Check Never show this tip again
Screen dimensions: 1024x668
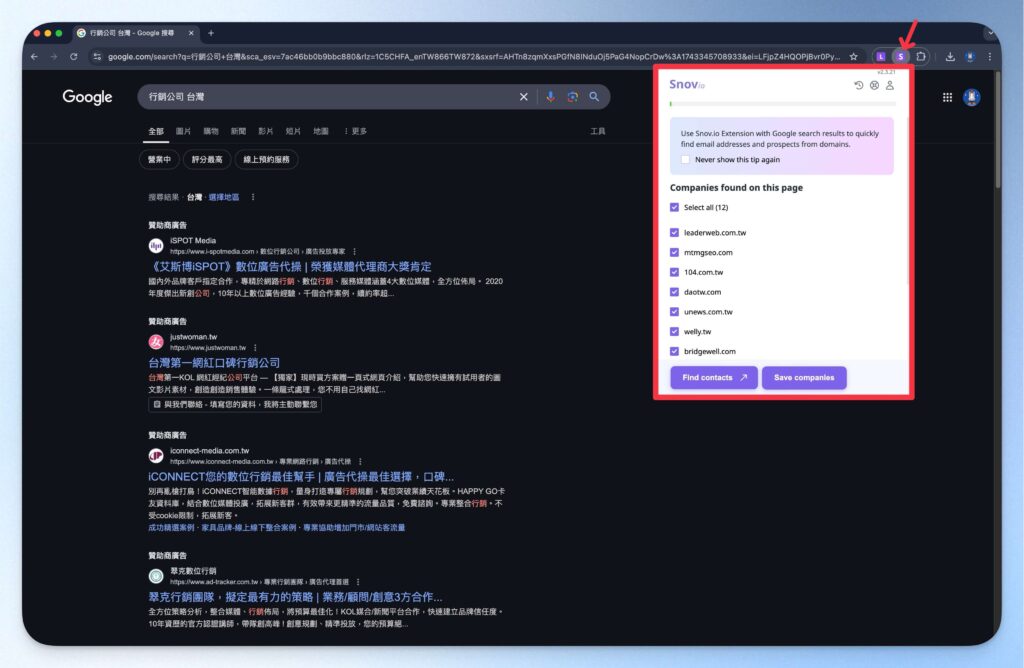pos(685,159)
